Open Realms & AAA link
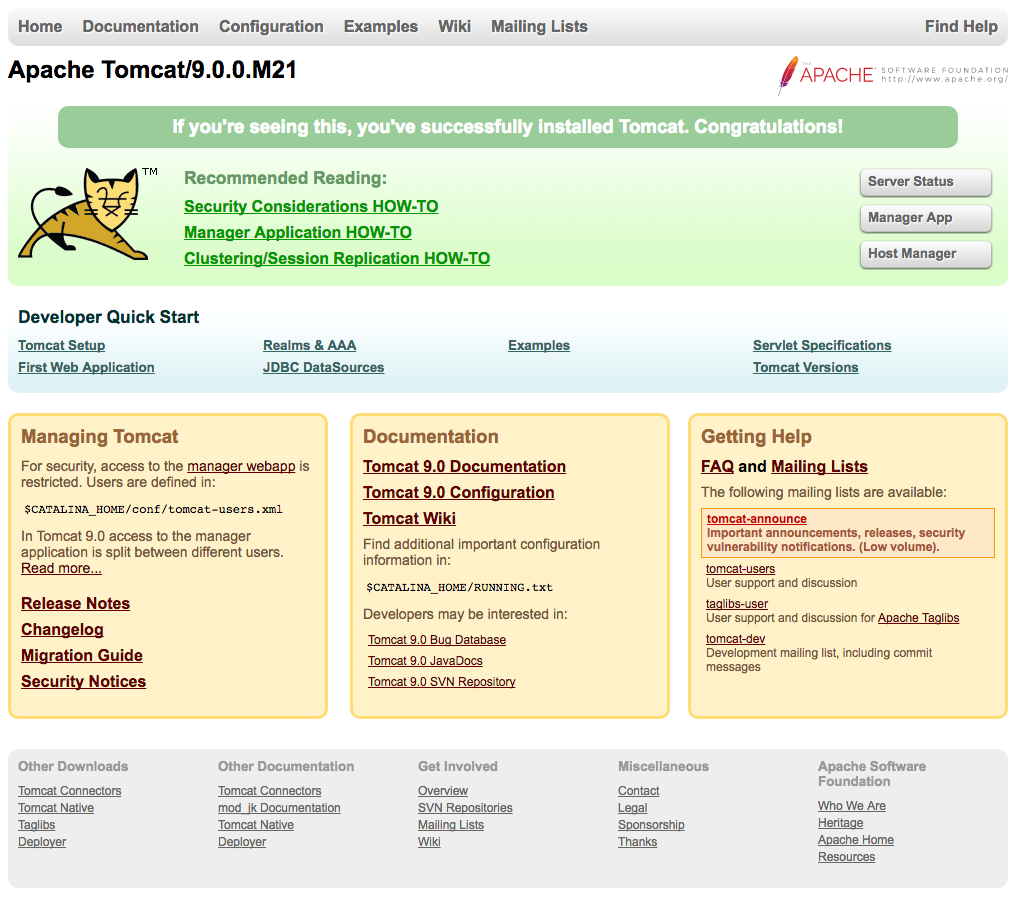1026x897 pixels. point(310,345)
